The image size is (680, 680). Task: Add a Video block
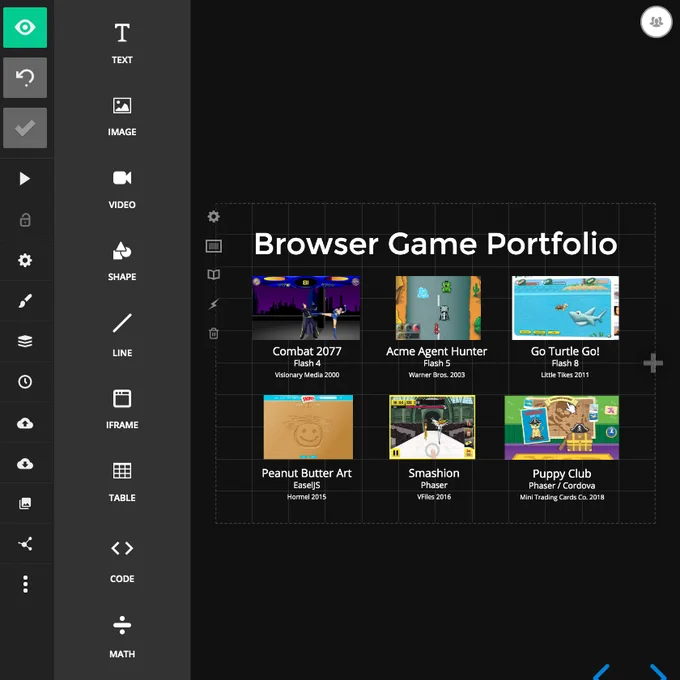(x=122, y=189)
